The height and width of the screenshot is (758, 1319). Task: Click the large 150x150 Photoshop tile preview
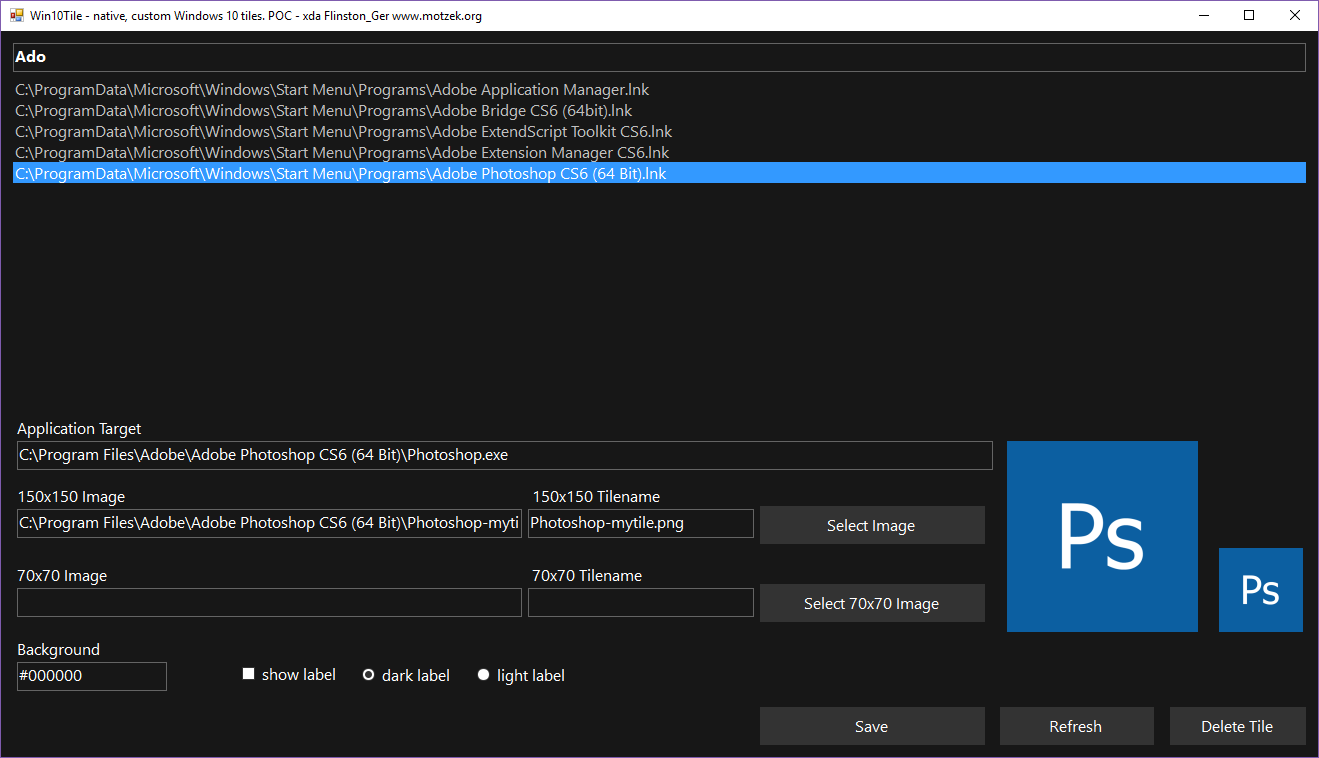(1101, 536)
